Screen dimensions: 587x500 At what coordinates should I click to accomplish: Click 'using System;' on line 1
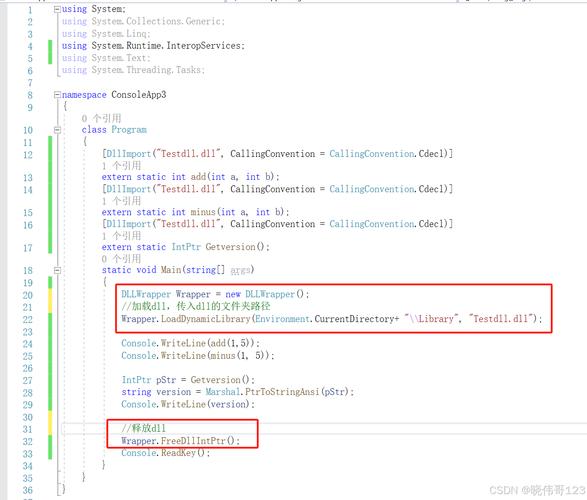coord(94,9)
